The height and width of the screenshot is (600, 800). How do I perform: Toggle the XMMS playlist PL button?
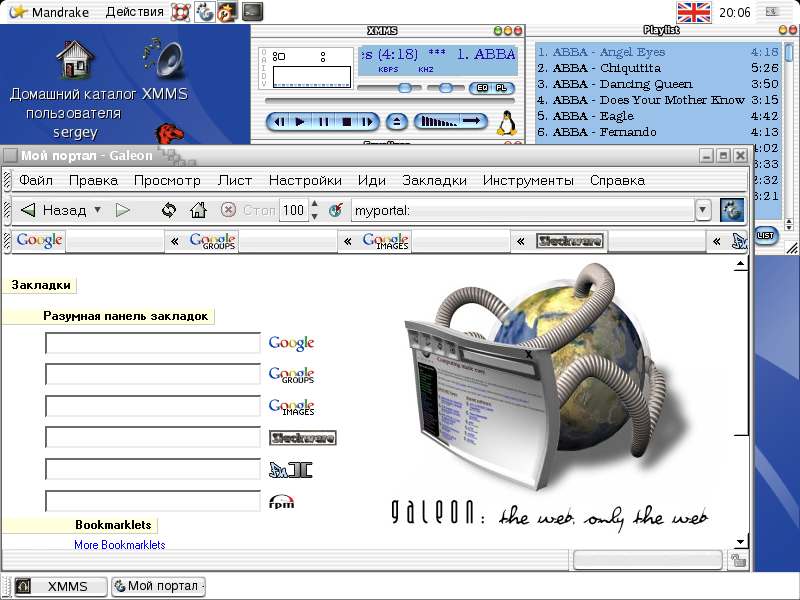[502, 88]
